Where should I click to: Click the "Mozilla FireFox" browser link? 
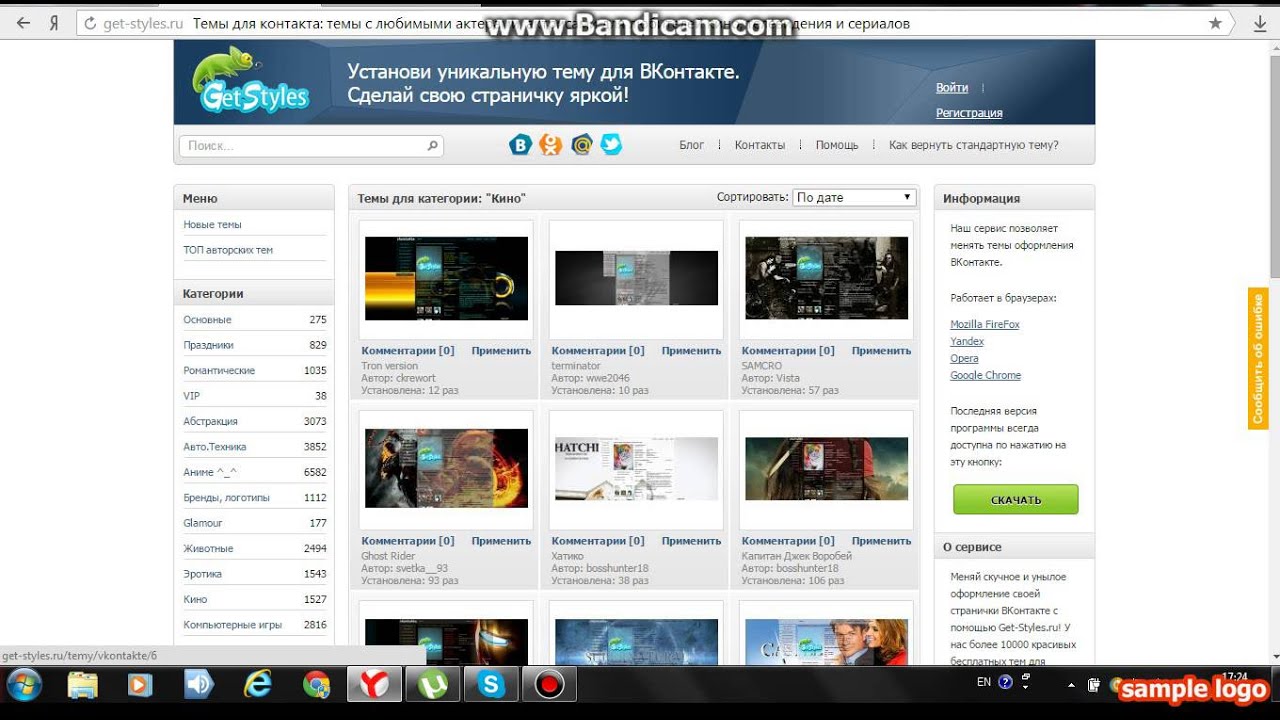985,324
